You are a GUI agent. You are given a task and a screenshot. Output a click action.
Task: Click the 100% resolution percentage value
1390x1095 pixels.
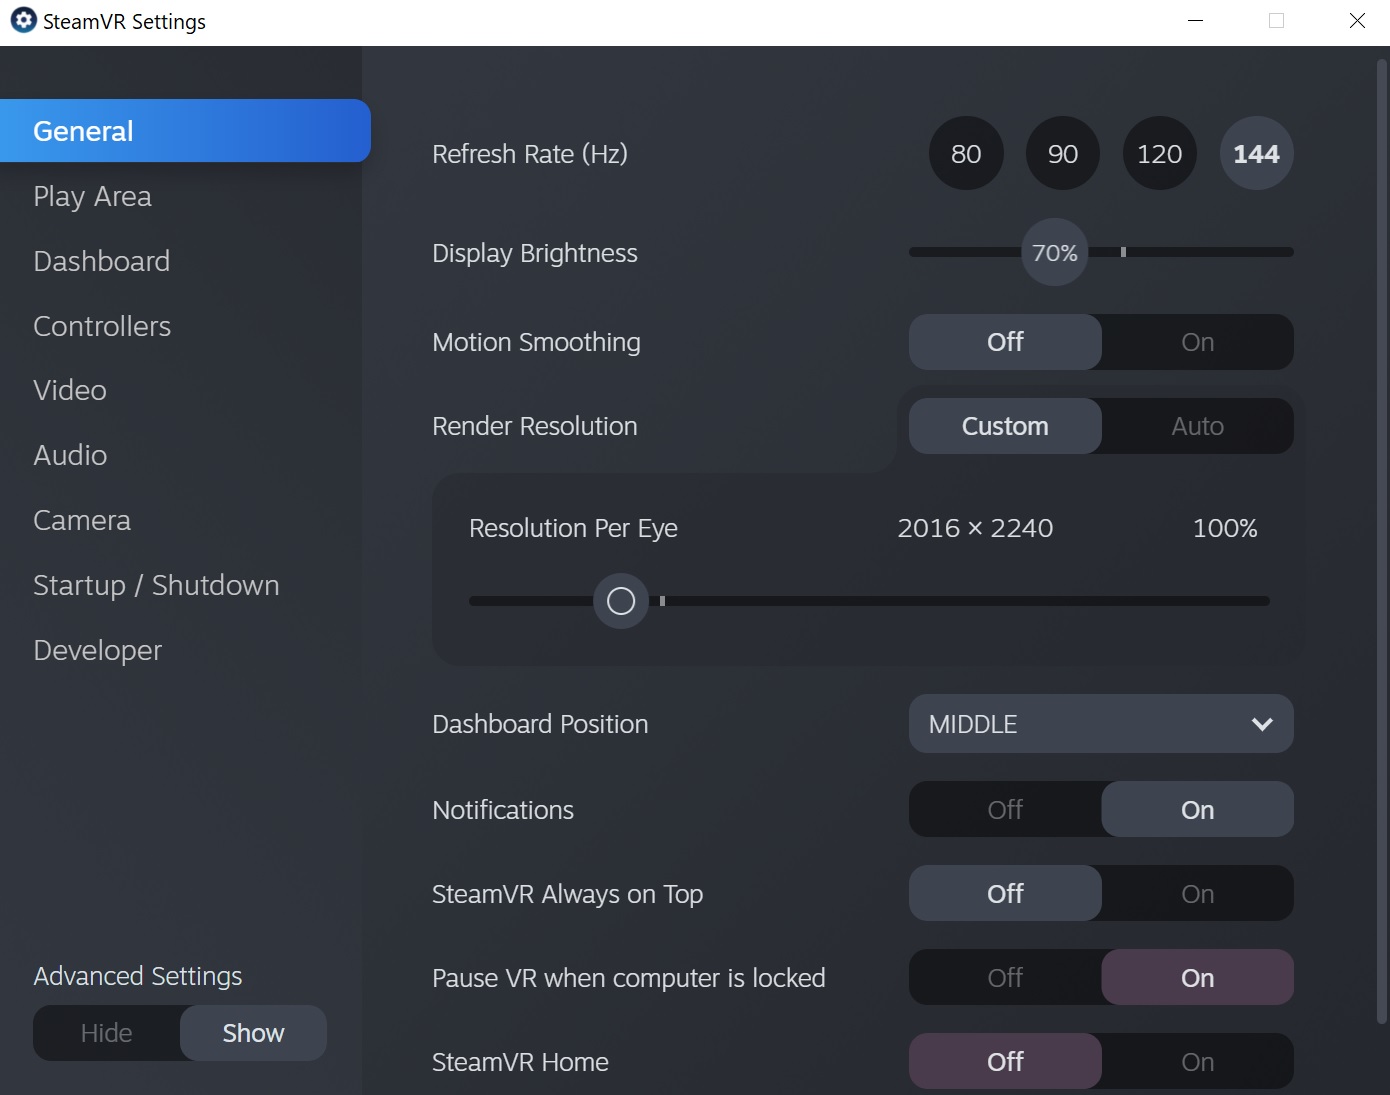tap(1225, 528)
